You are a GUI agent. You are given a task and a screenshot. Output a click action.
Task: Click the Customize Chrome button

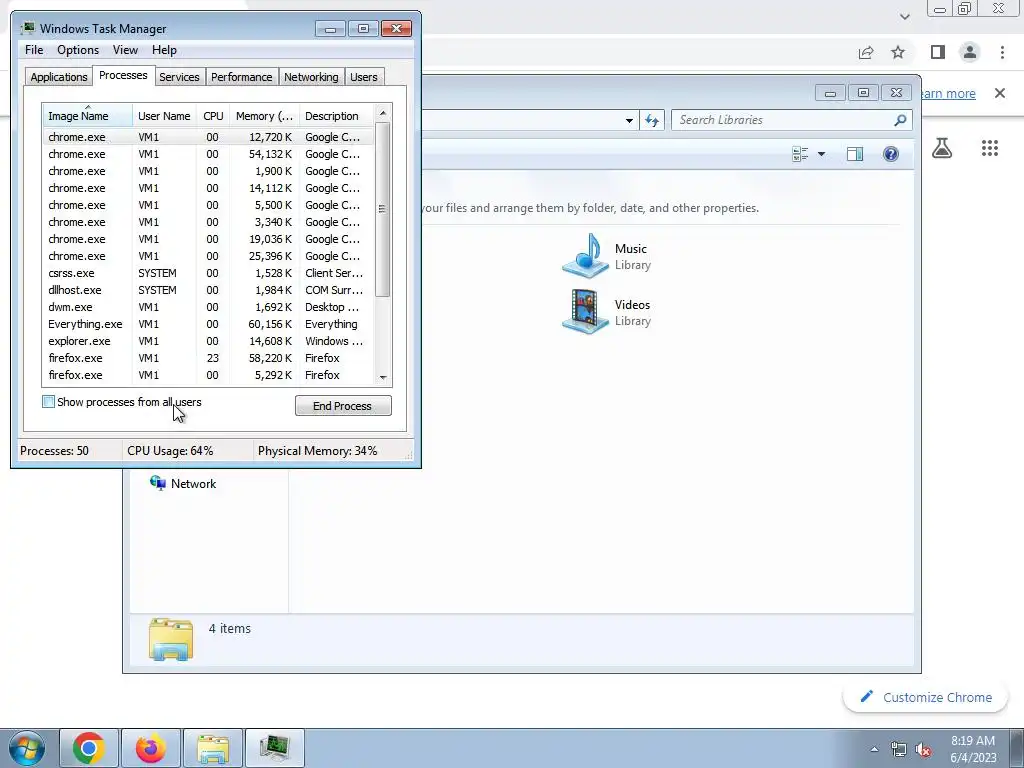[927, 697]
